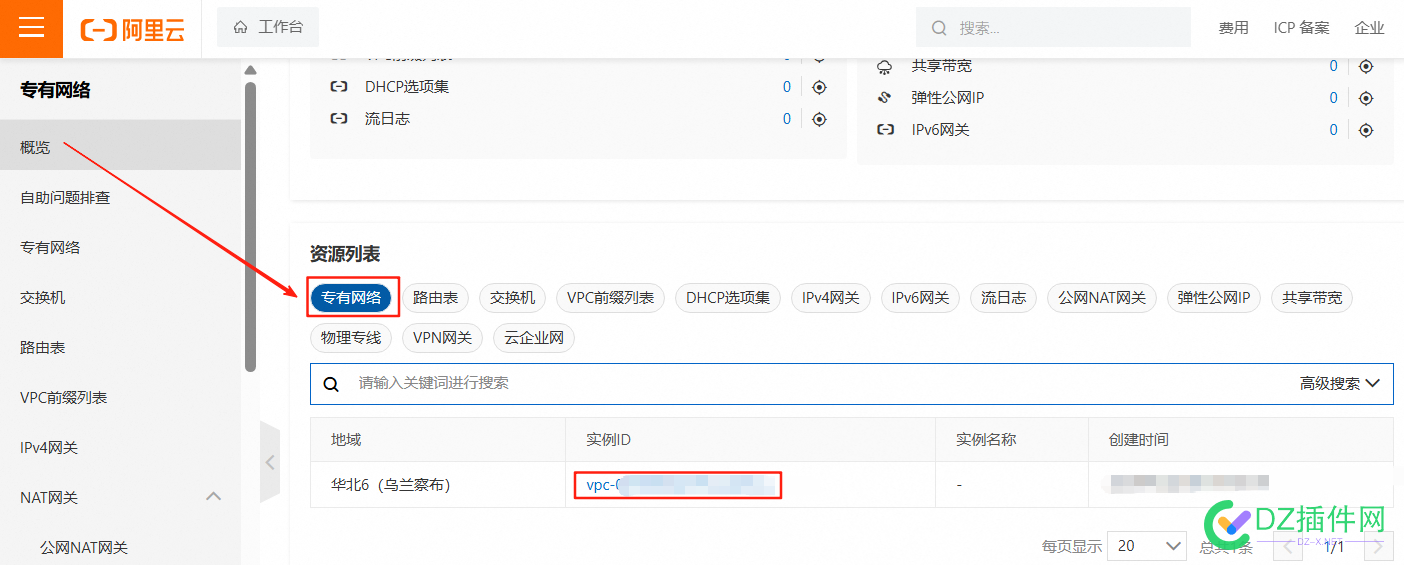The height and width of the screenshot is (565, 1404).
Task: Select the 路由表 resource tab
Action: [435, 298]
